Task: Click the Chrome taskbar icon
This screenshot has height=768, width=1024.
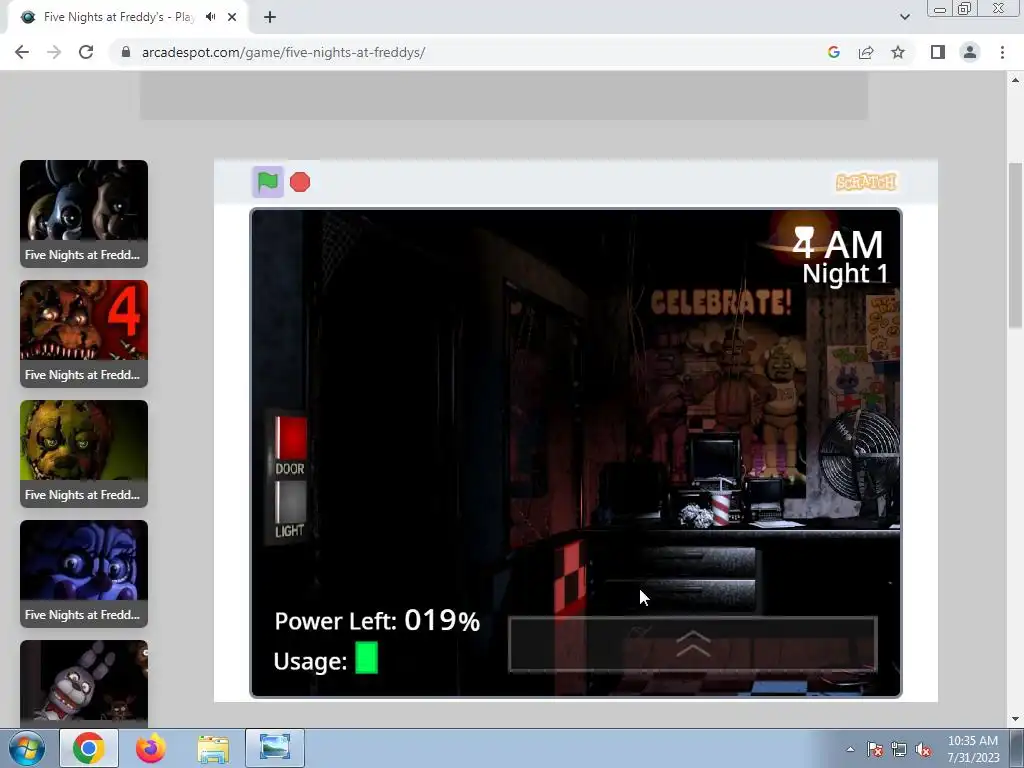Action: pos(89,748)
